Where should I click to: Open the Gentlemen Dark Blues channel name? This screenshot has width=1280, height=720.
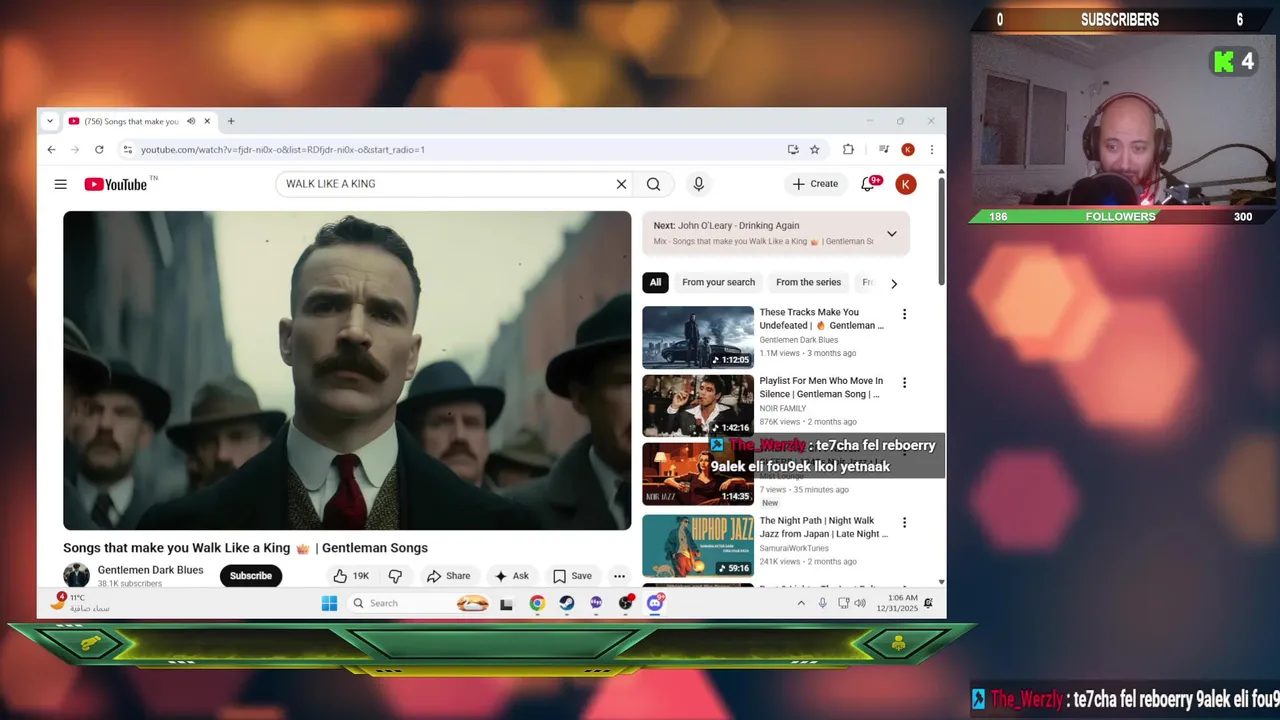pos(150,570)
